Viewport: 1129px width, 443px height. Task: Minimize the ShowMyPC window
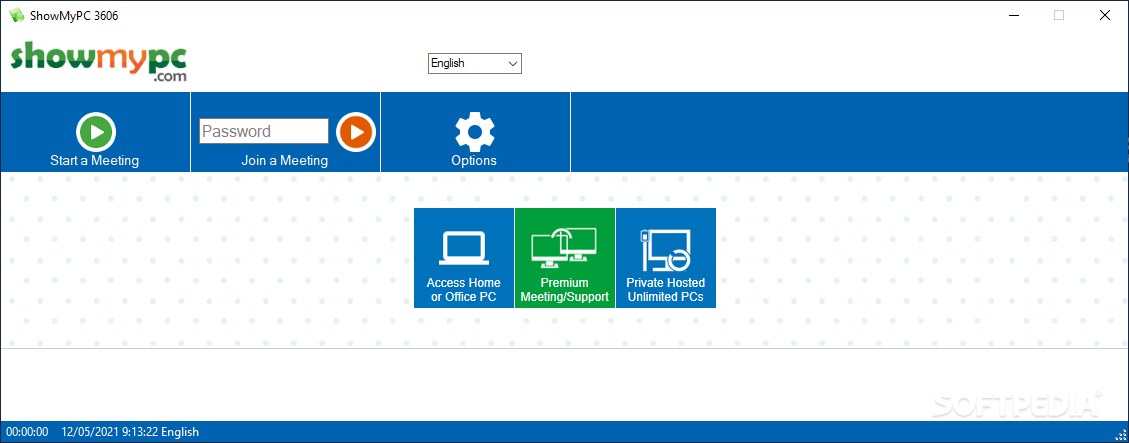point(1012,15)
